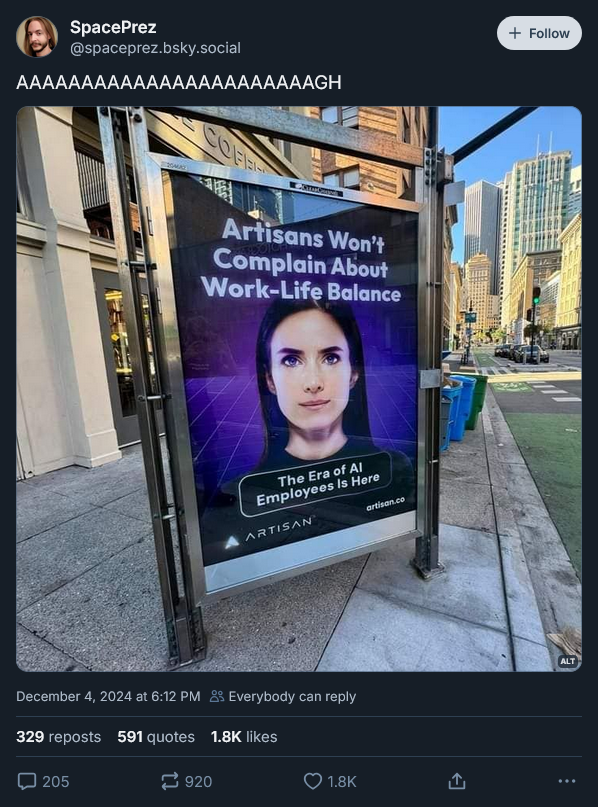Show the image ALT text badge
Screen dimensions: 598x807
tap(568, 661)
